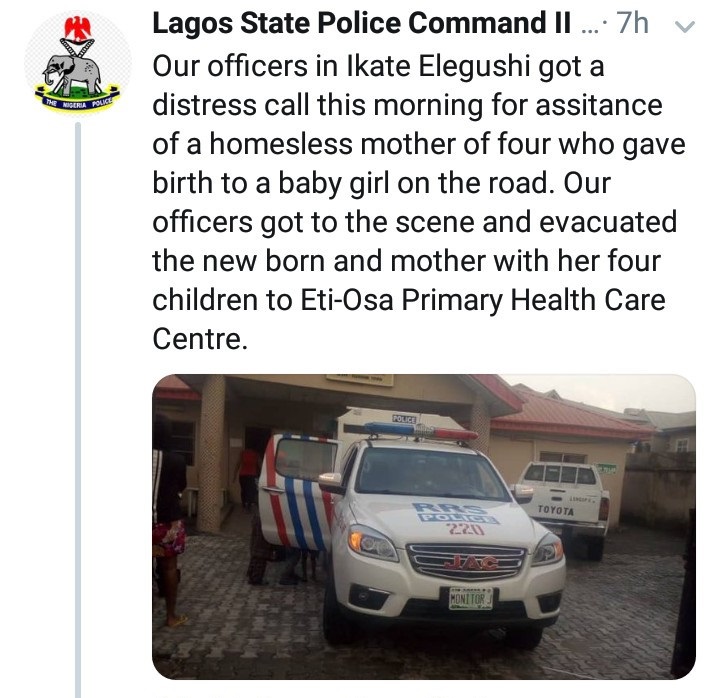Expand the tweet options chevron
This screenshot has height=698, width=720.
684,27
